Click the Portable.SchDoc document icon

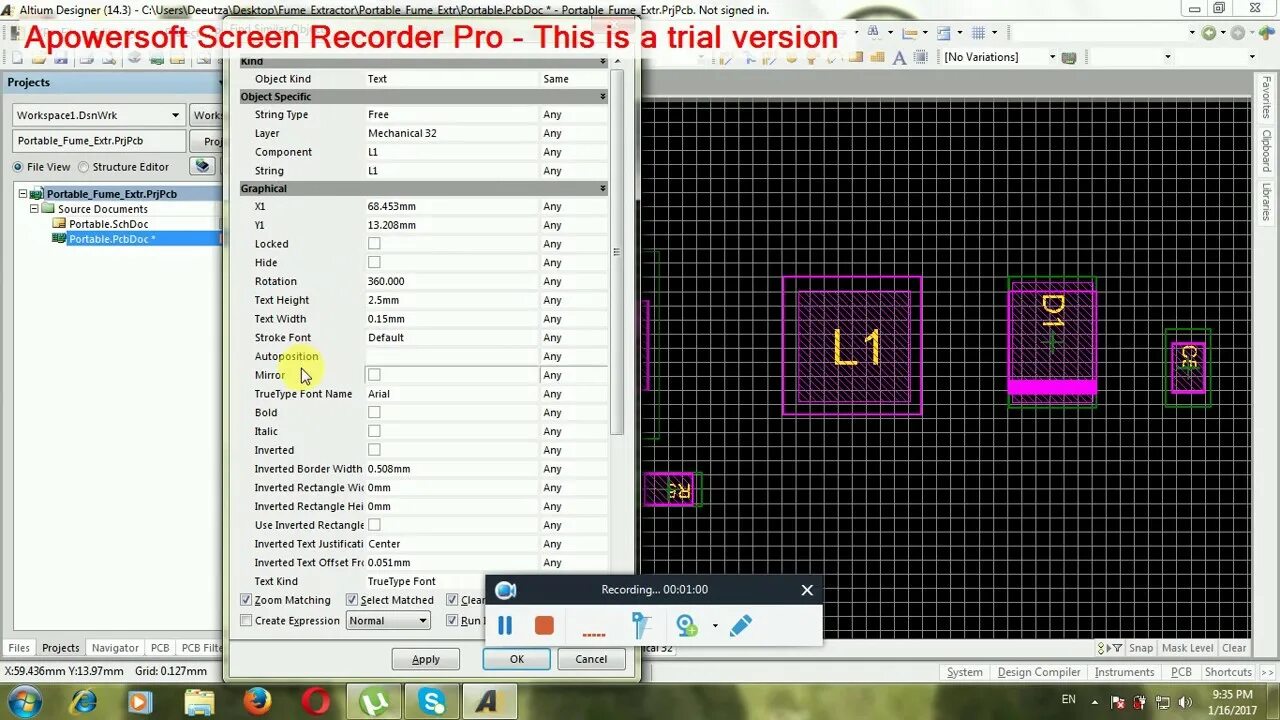coord(59,224)
